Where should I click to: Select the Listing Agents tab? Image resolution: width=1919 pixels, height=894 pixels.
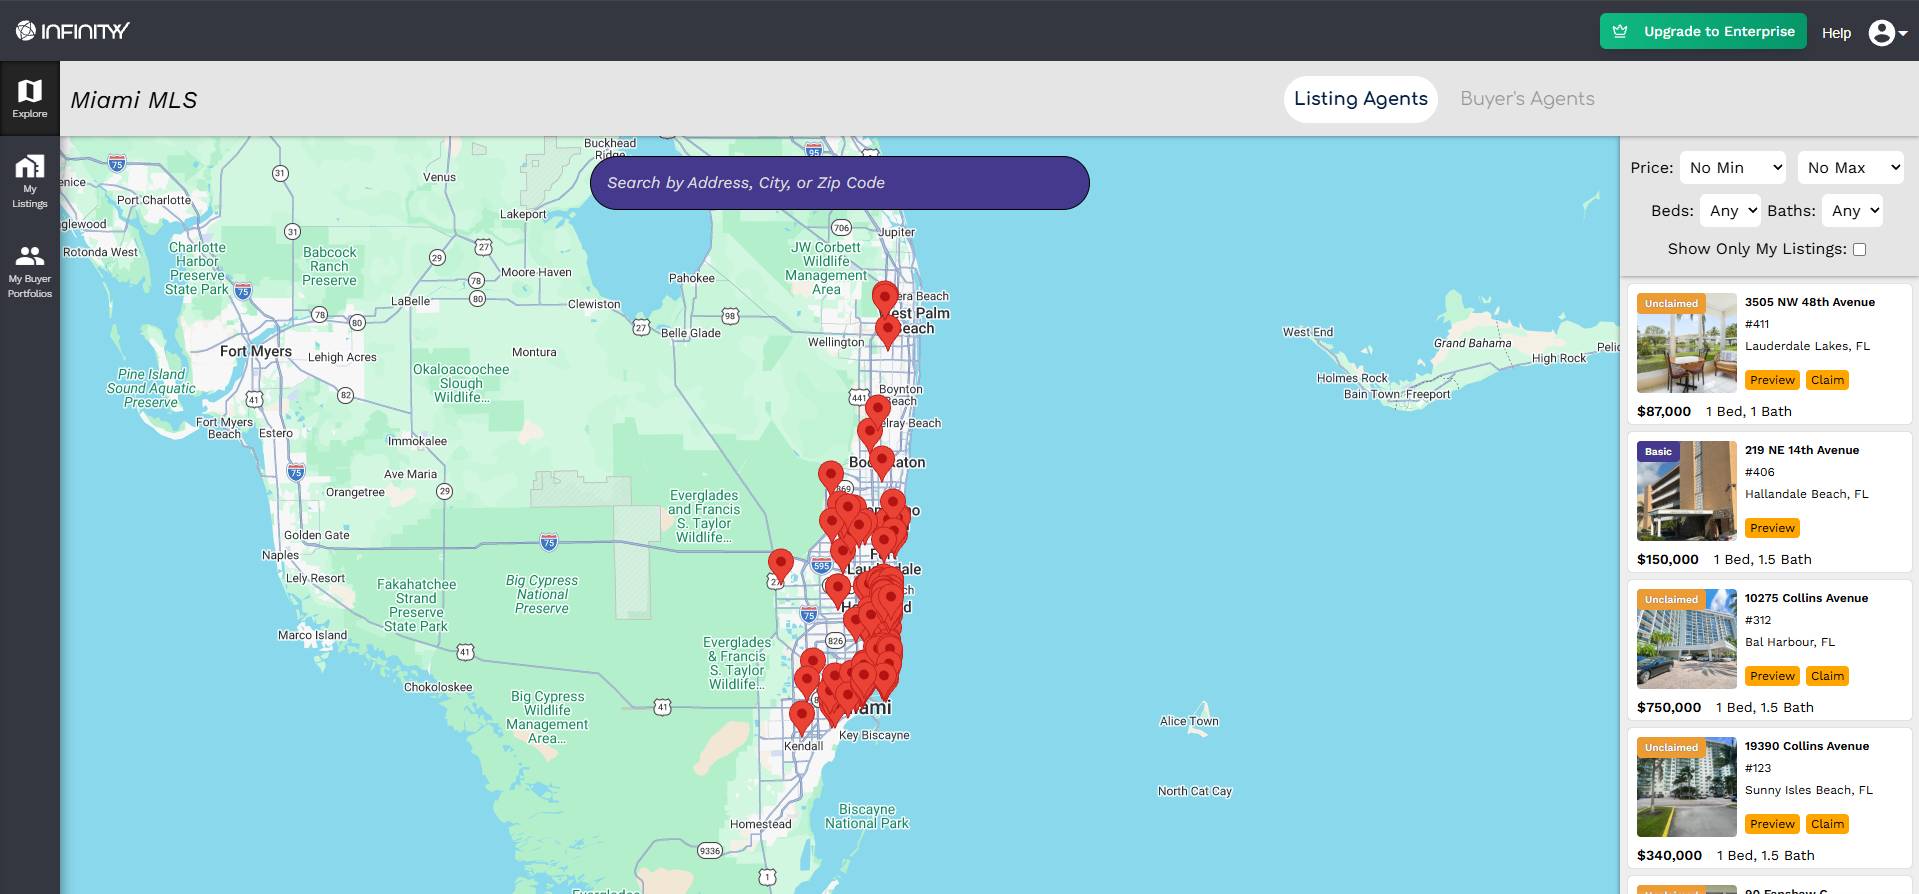(x=1360, y=99)
